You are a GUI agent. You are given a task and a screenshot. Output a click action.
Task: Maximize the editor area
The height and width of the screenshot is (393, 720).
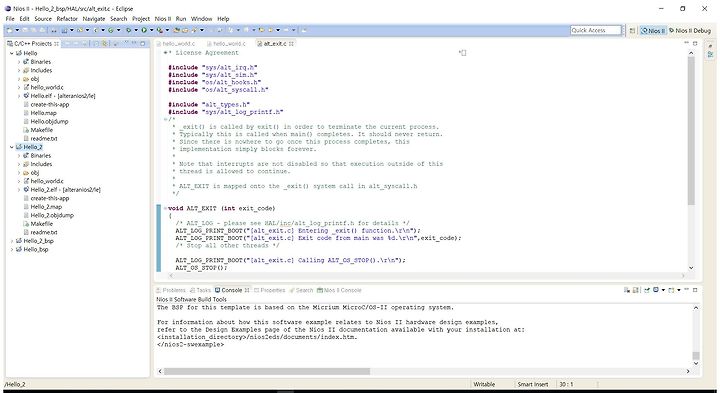(x=695, y=43)
